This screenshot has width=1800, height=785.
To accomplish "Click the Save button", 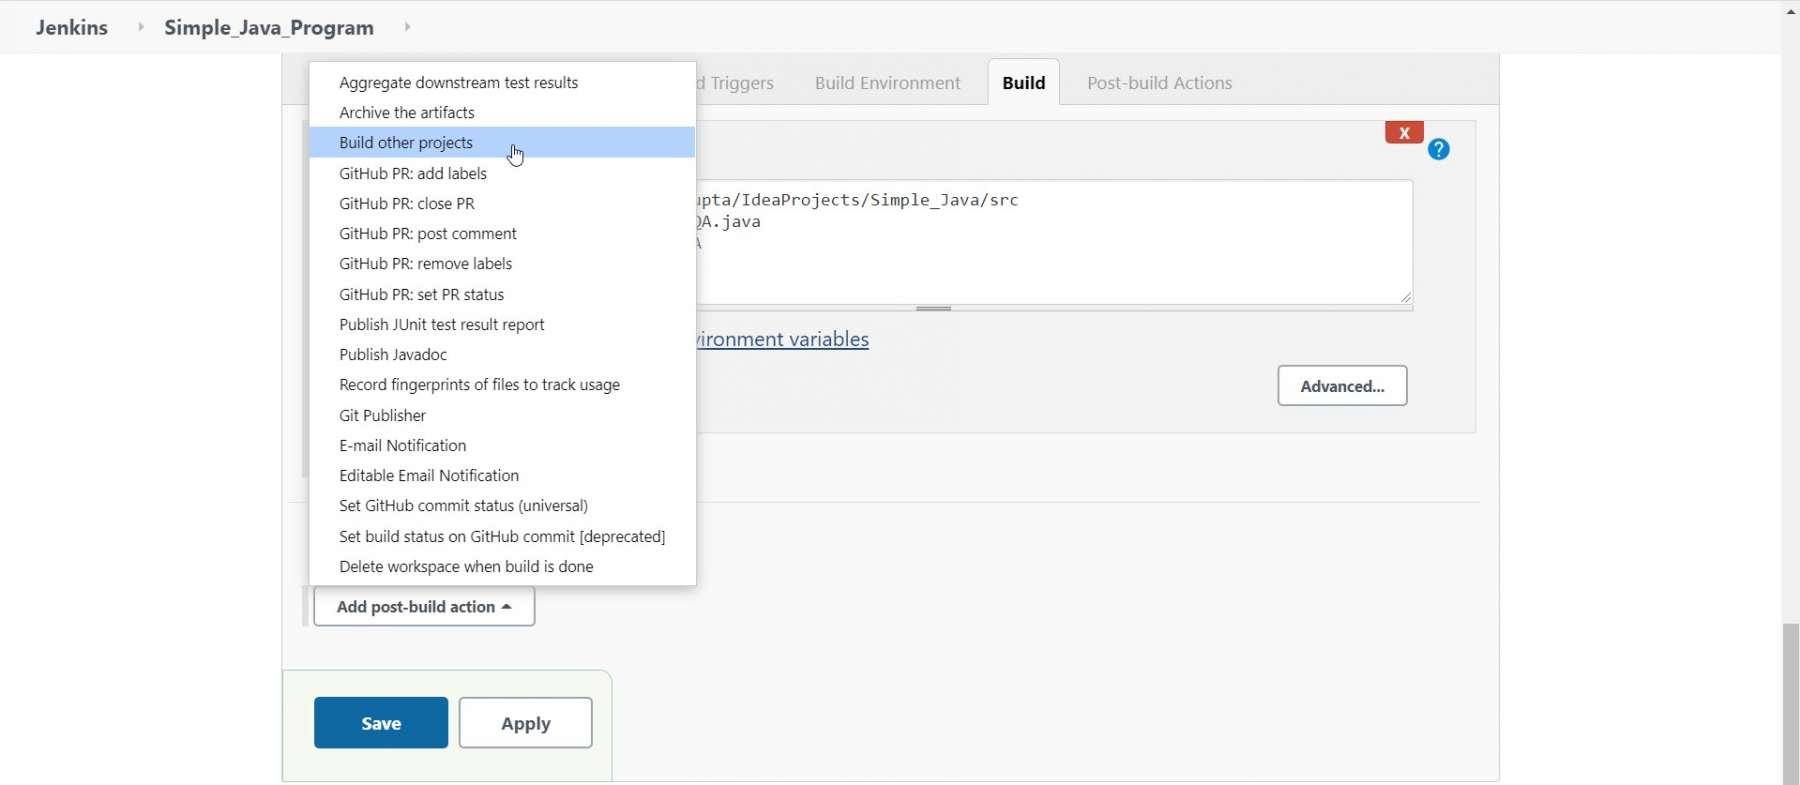I will pos(381,723).
